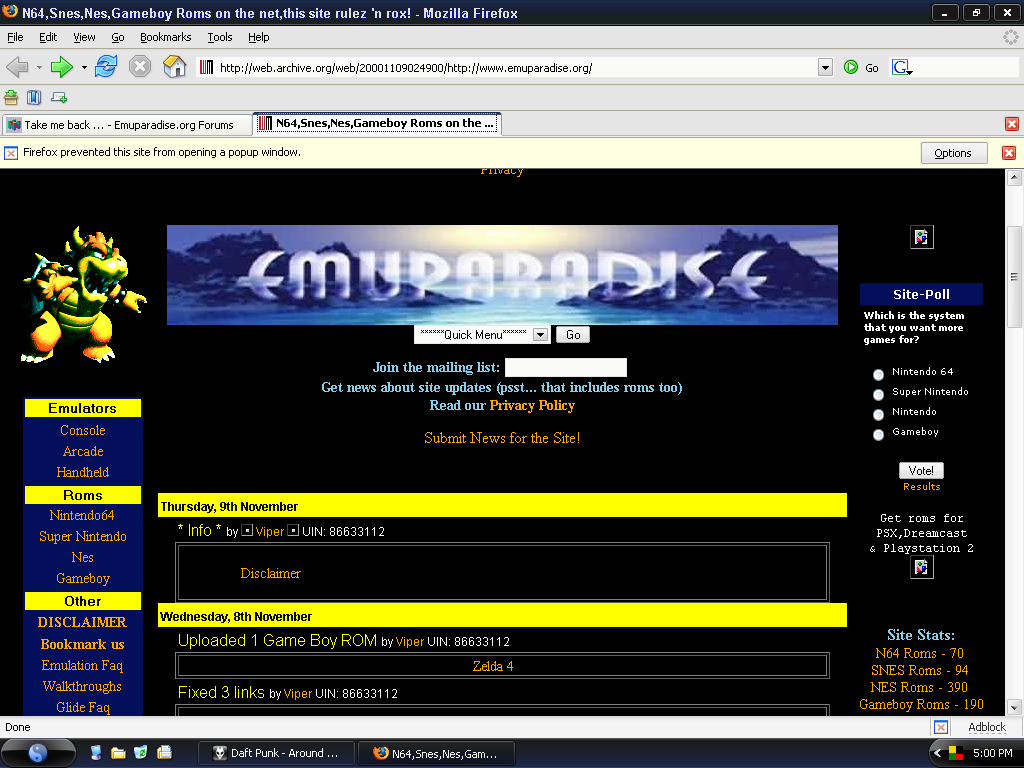
Task: Open the Nintendo64 roms link
Action: (82, 515)
